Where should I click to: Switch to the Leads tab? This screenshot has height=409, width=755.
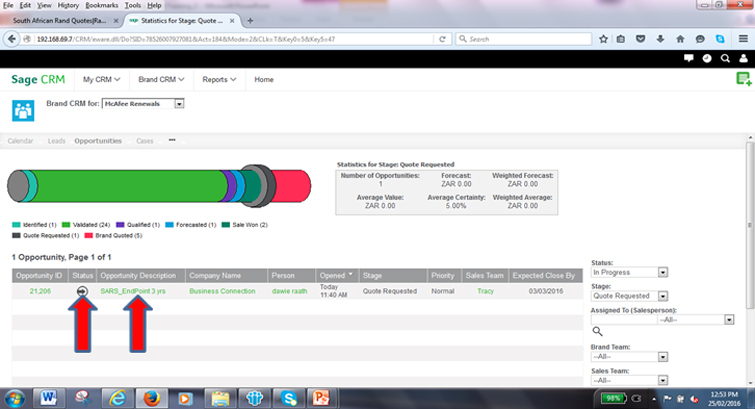coord(56,141)
